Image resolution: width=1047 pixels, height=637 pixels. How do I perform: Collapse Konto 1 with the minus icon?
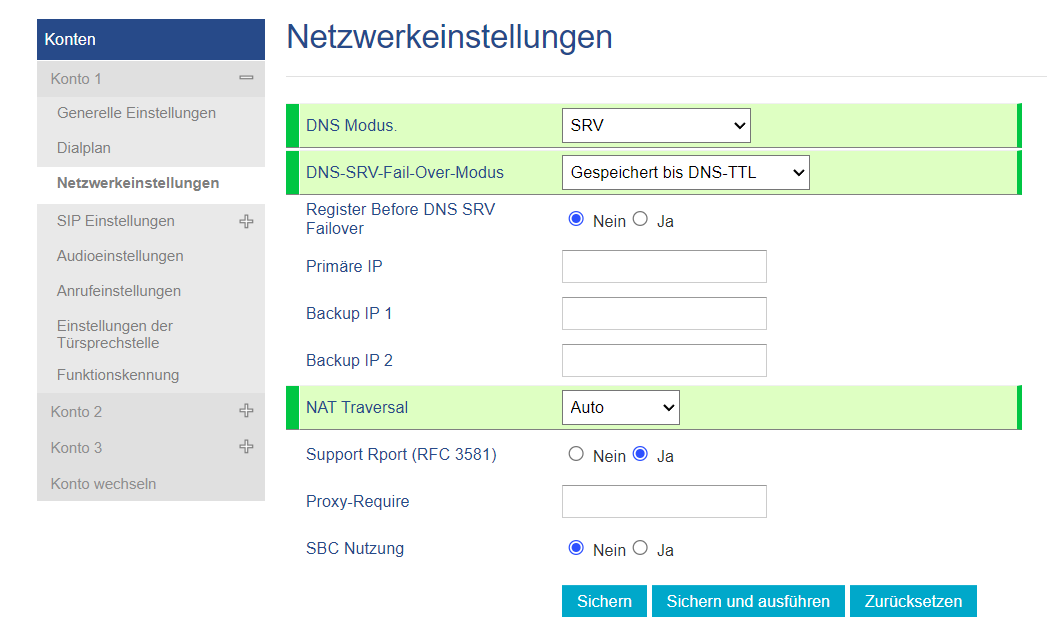(246, 78)
